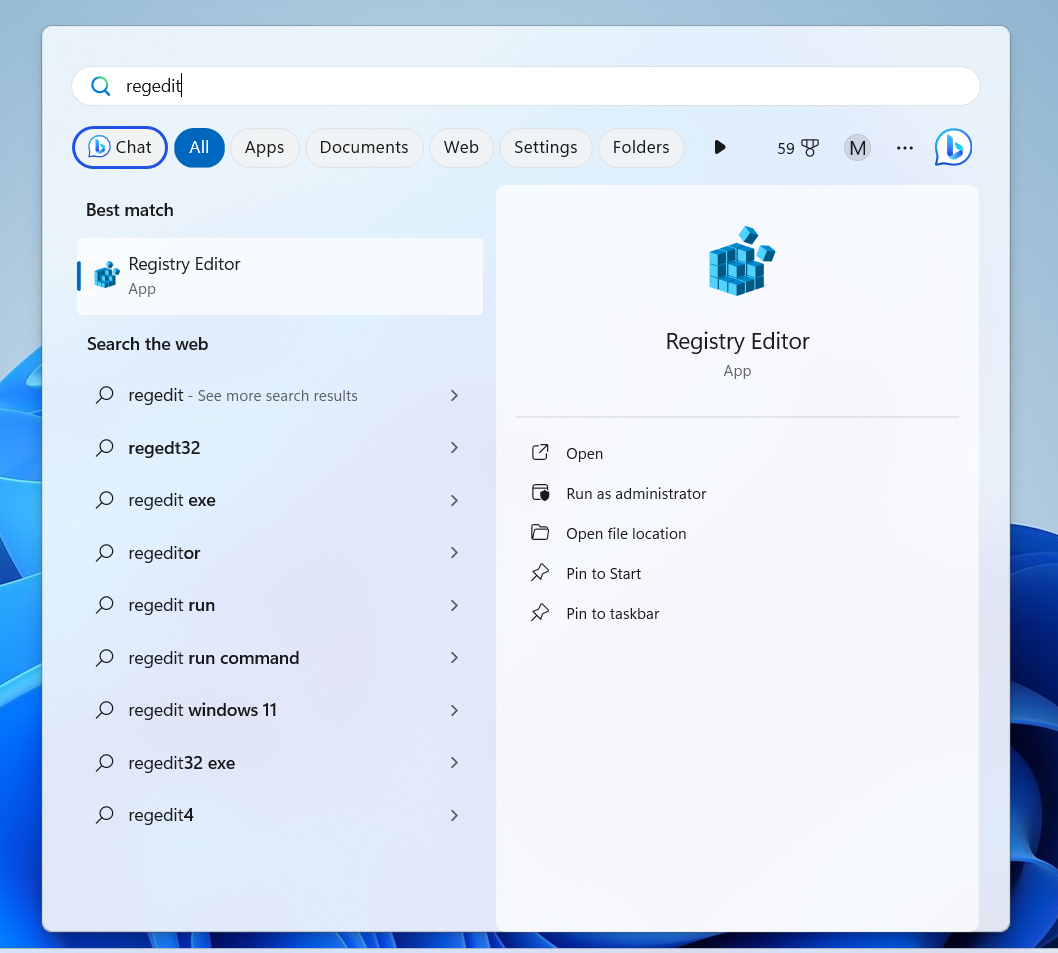Screen dimensions: 1058x953
Task: Open the Registry Editor best match result
Action: (280, 276)
